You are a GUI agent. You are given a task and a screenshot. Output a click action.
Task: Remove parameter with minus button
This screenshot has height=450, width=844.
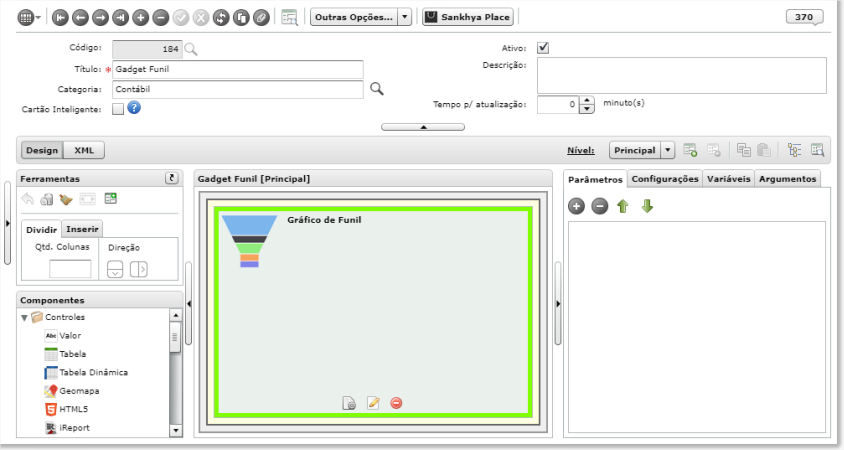[x=600, y=206]
